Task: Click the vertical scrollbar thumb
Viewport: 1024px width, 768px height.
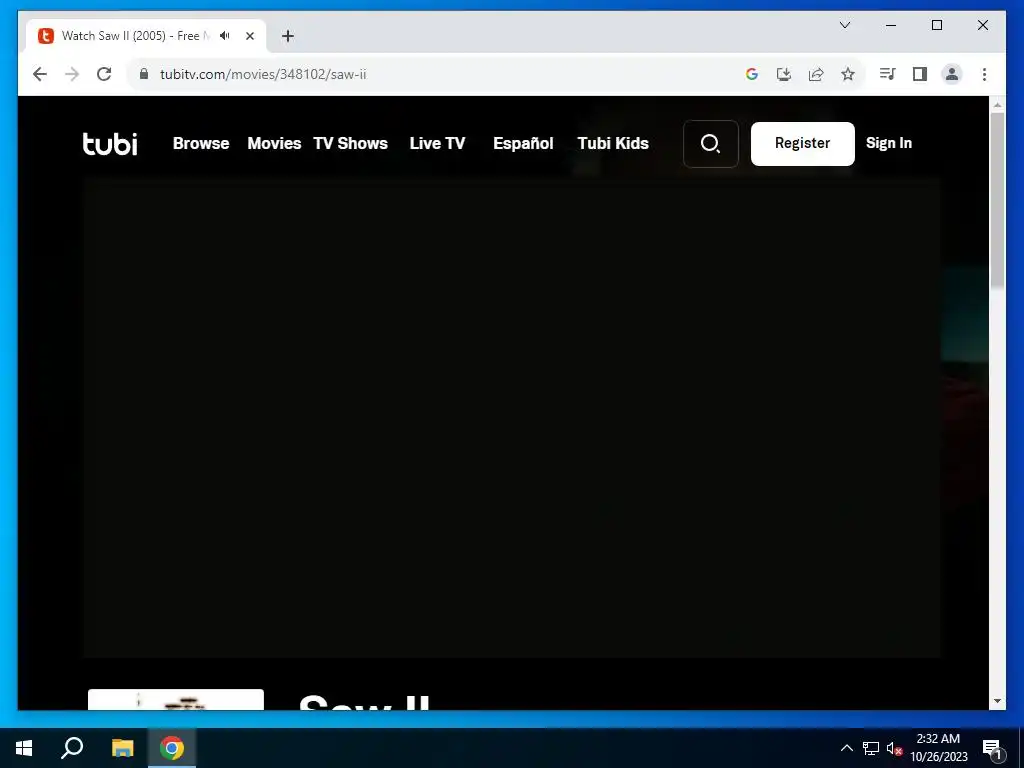Action: coord(997,200)
